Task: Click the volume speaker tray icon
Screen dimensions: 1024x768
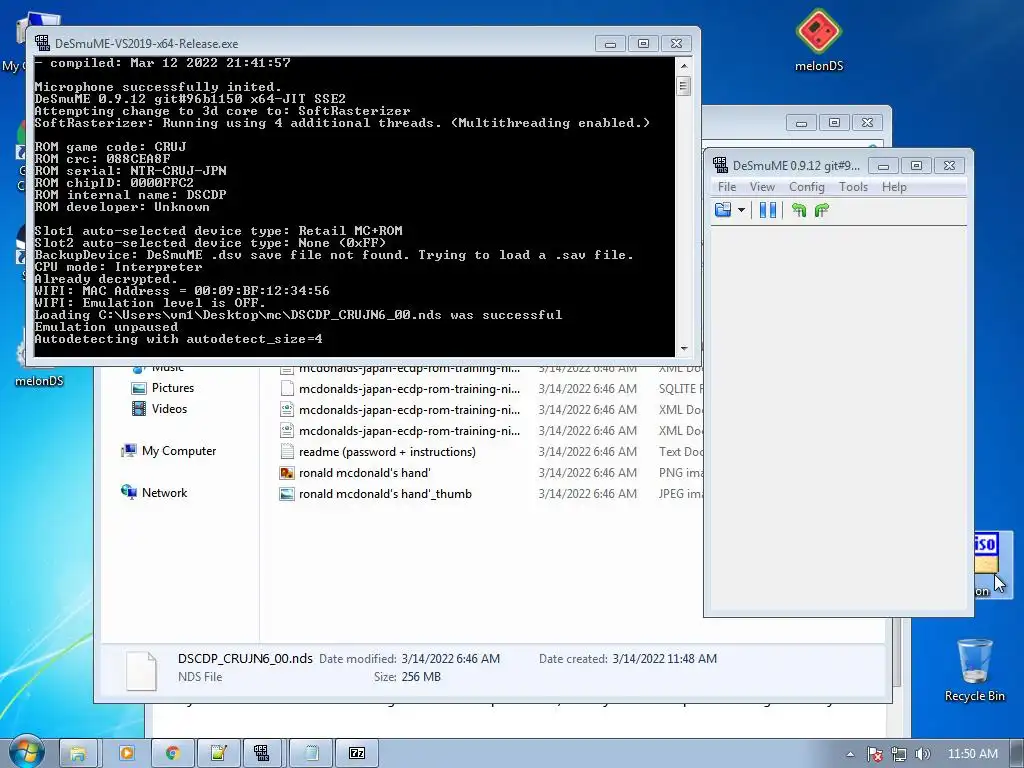Action: [922, 754]
